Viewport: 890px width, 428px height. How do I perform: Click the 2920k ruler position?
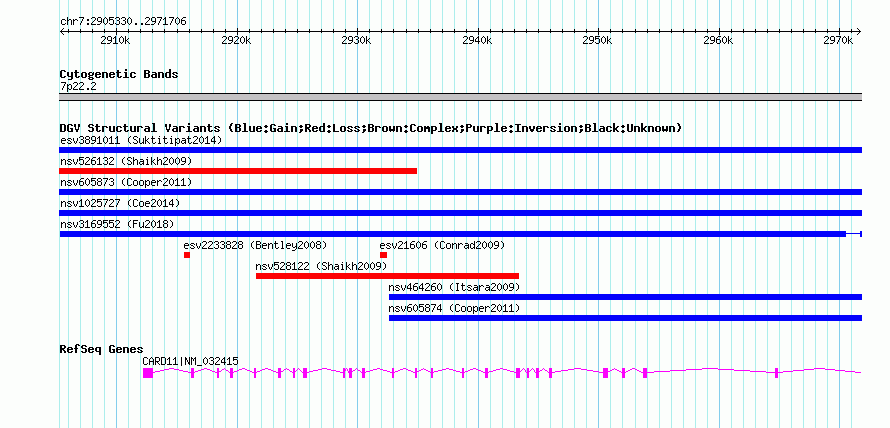tap(236, 40)
